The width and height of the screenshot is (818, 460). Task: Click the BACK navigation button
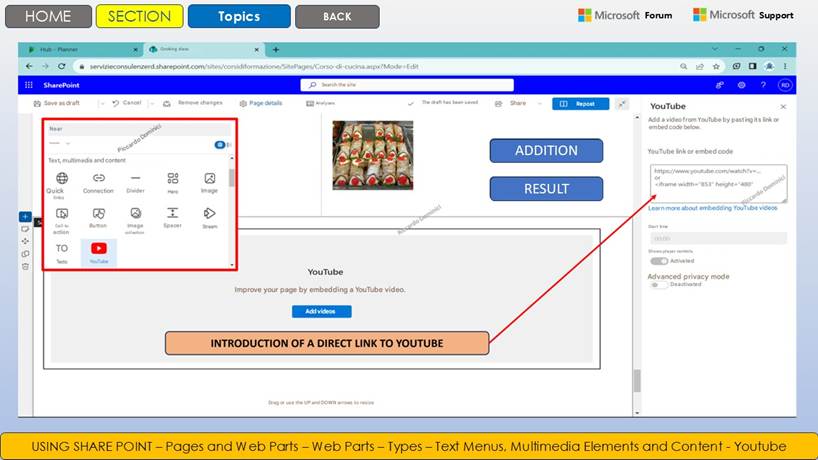(337, 17)
